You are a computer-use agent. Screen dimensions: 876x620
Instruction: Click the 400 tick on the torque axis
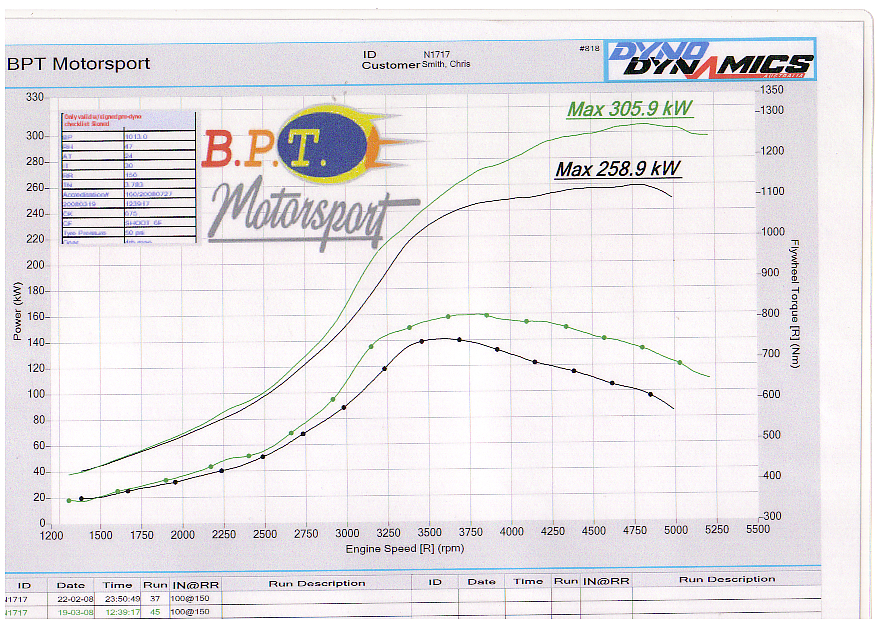click(x=772, y=475)
